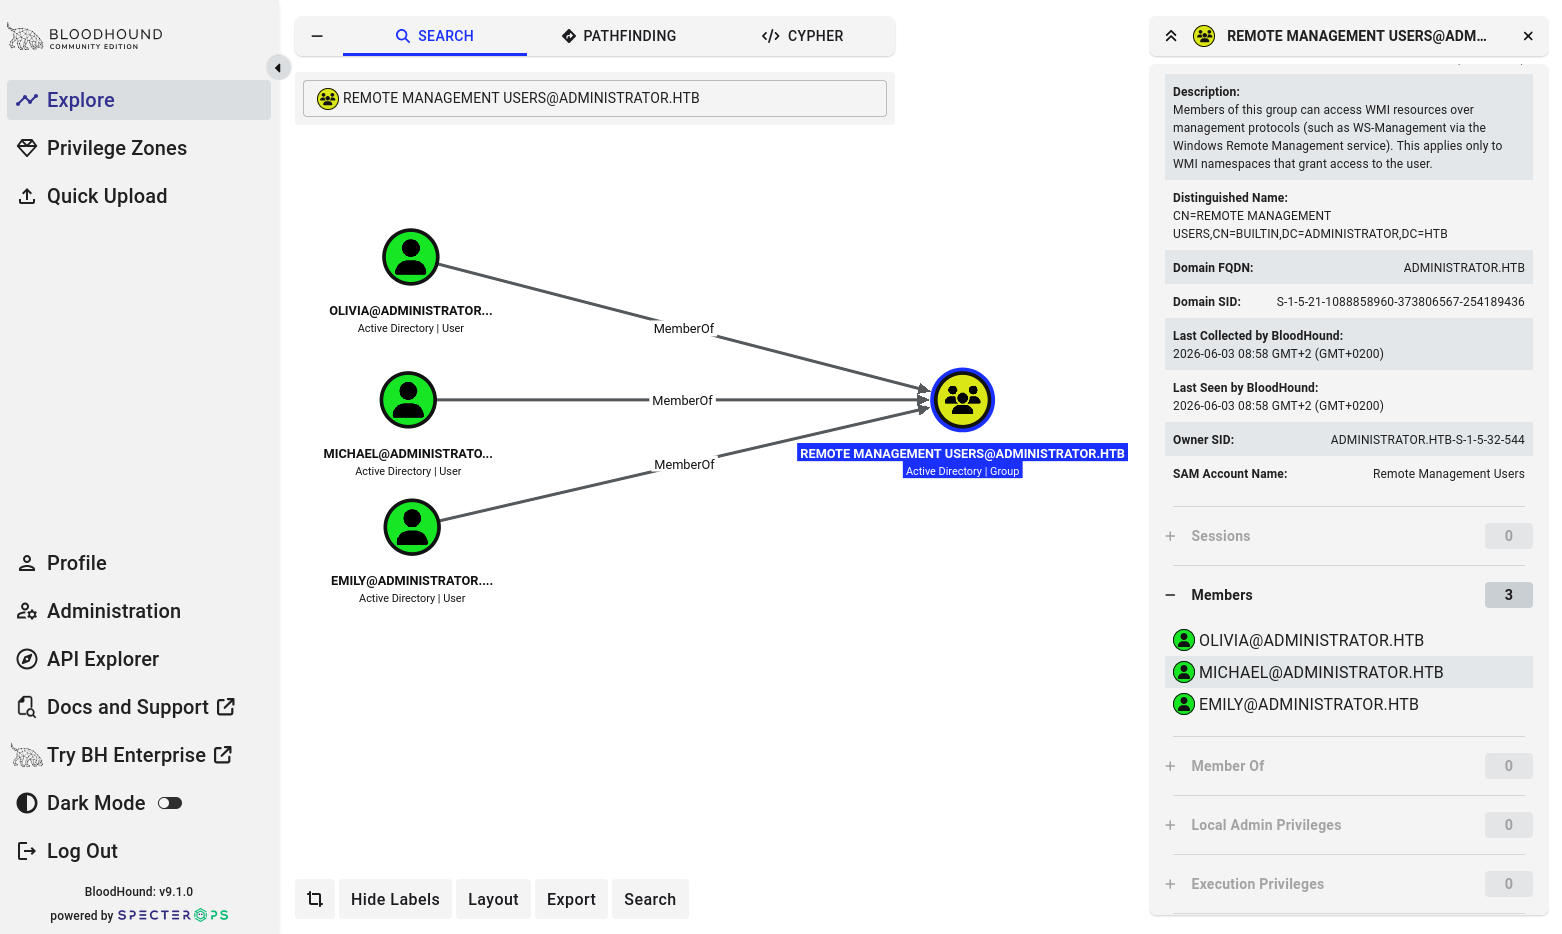This screenshot has height=934, width=1562.
Task: Open Privilege Zones
Action: point(139,148)
